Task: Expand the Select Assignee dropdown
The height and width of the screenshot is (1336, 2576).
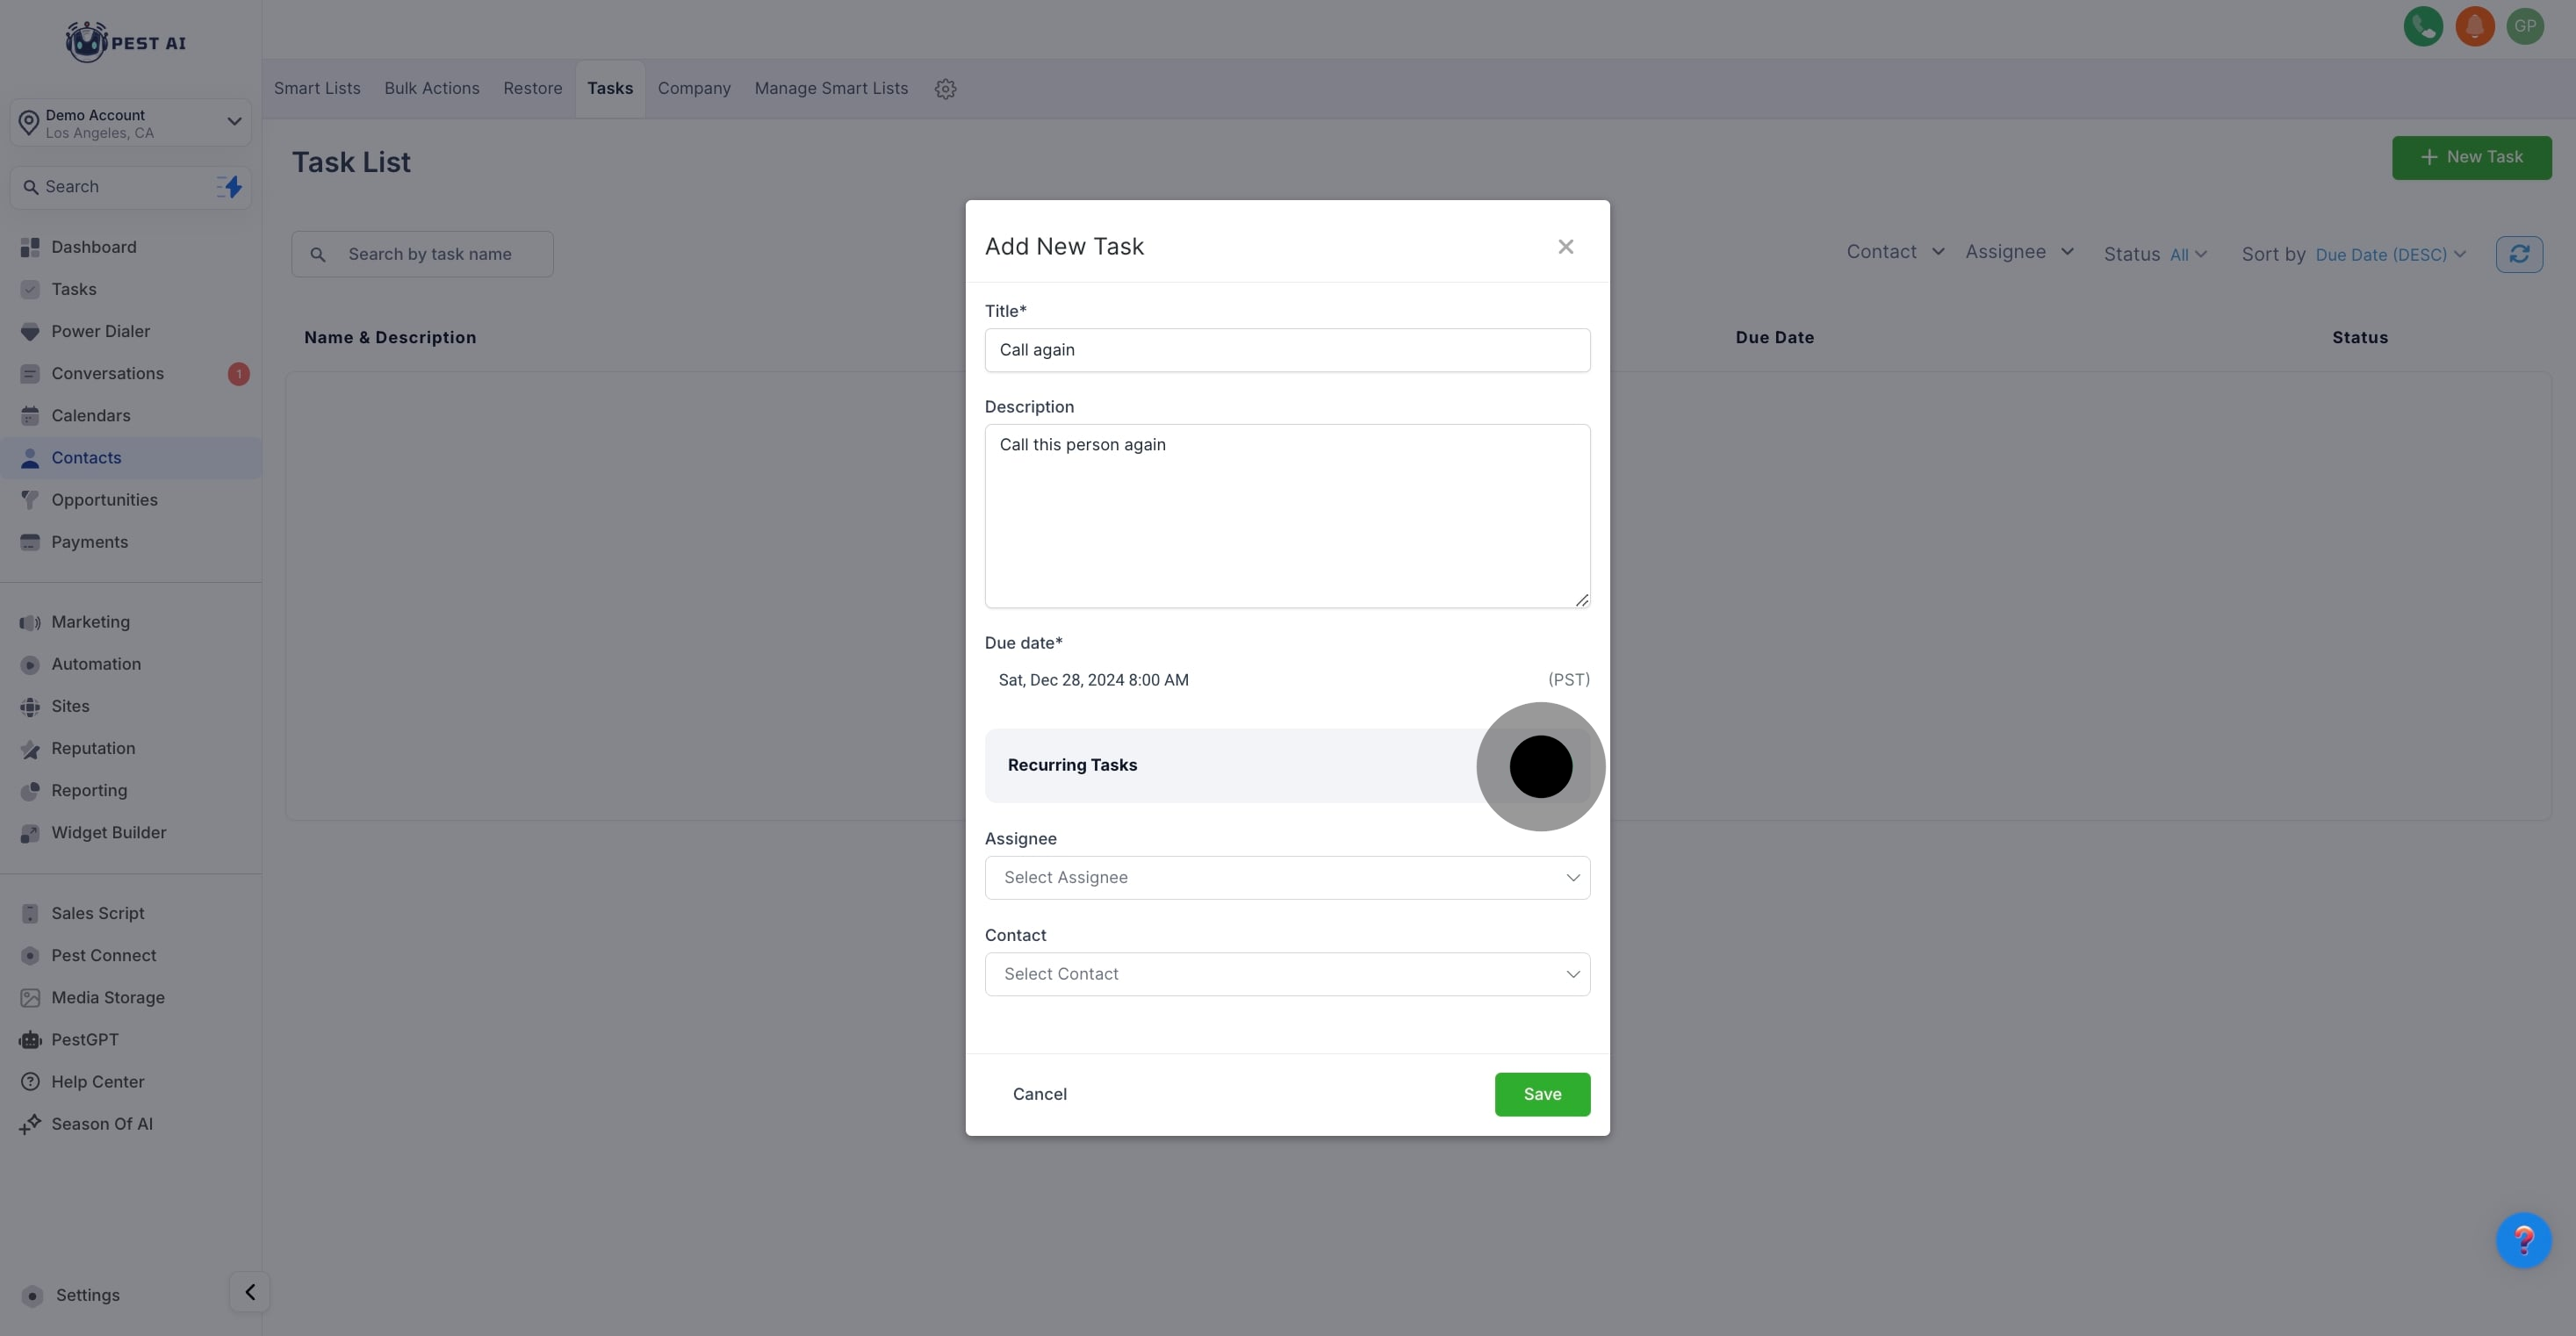Action: 1287,878
